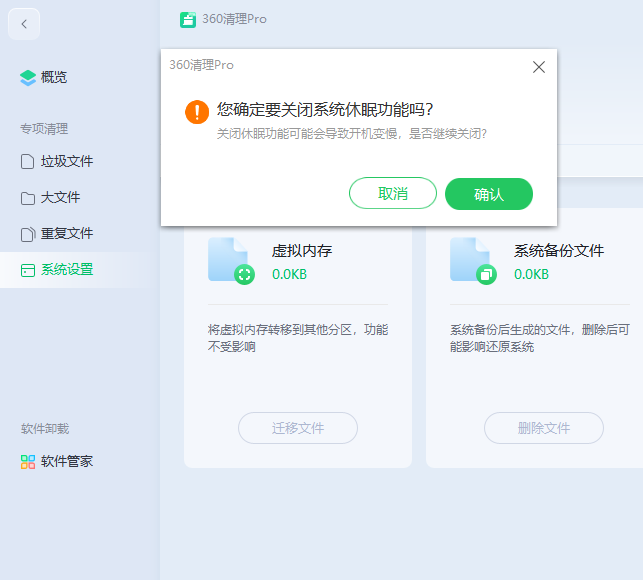Click the 系统备份后生成的文件 description
This screenshot has height=580, width=643.
[x=540, y=338]
